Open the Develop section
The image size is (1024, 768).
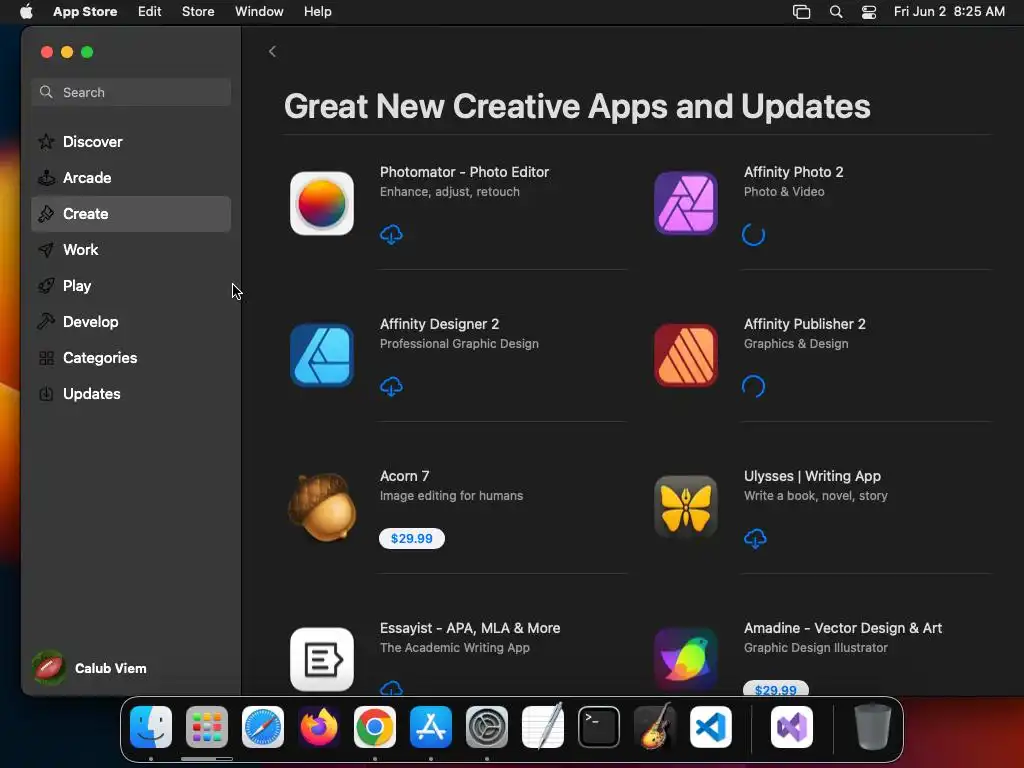pos(131,321)
